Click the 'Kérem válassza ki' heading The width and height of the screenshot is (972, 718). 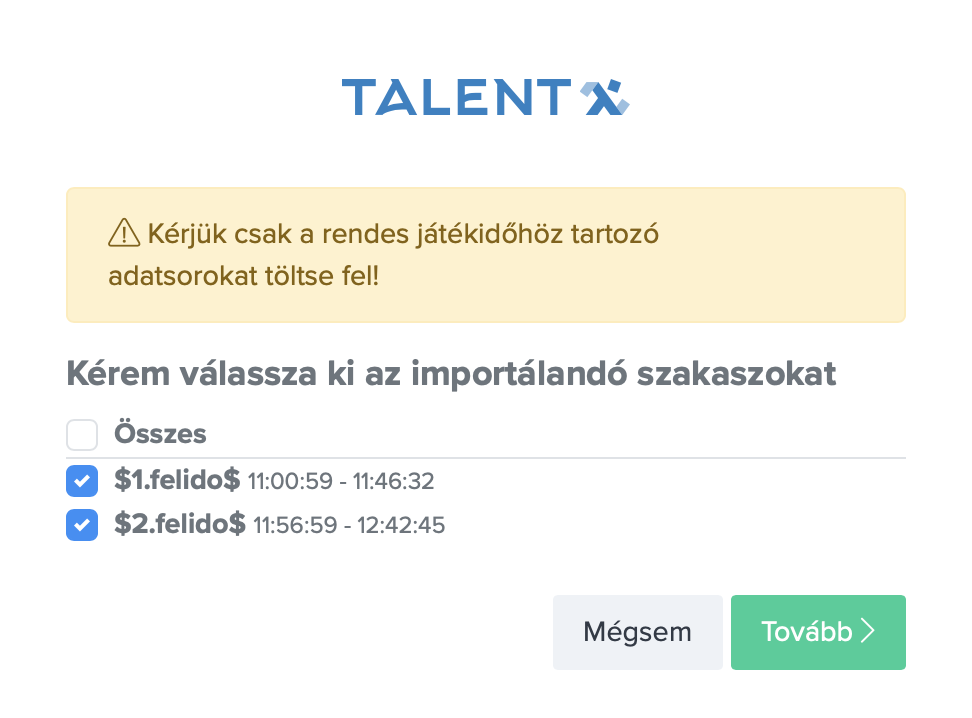[451, 374]
